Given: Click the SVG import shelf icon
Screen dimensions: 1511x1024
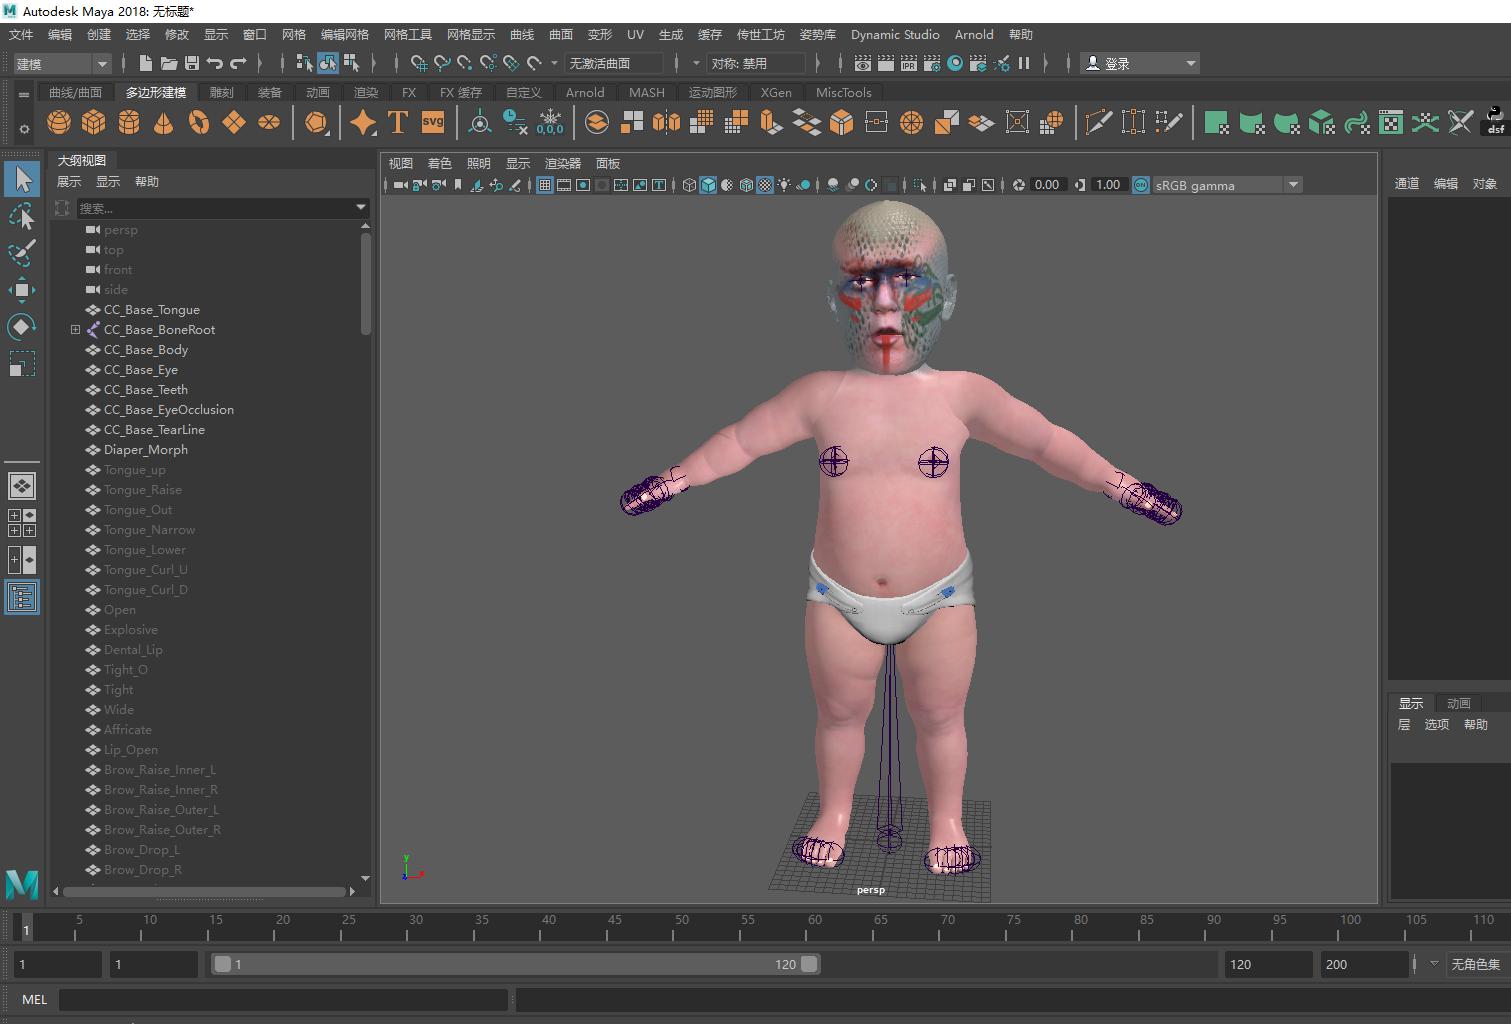Looking at the screenshot, I should tap(433, 123).
